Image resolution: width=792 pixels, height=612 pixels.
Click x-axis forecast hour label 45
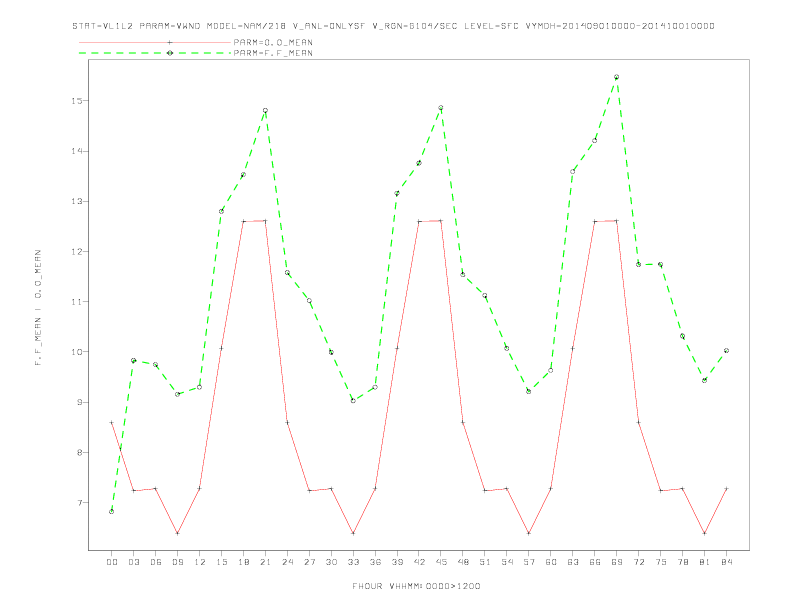click(x=441, y=562)
